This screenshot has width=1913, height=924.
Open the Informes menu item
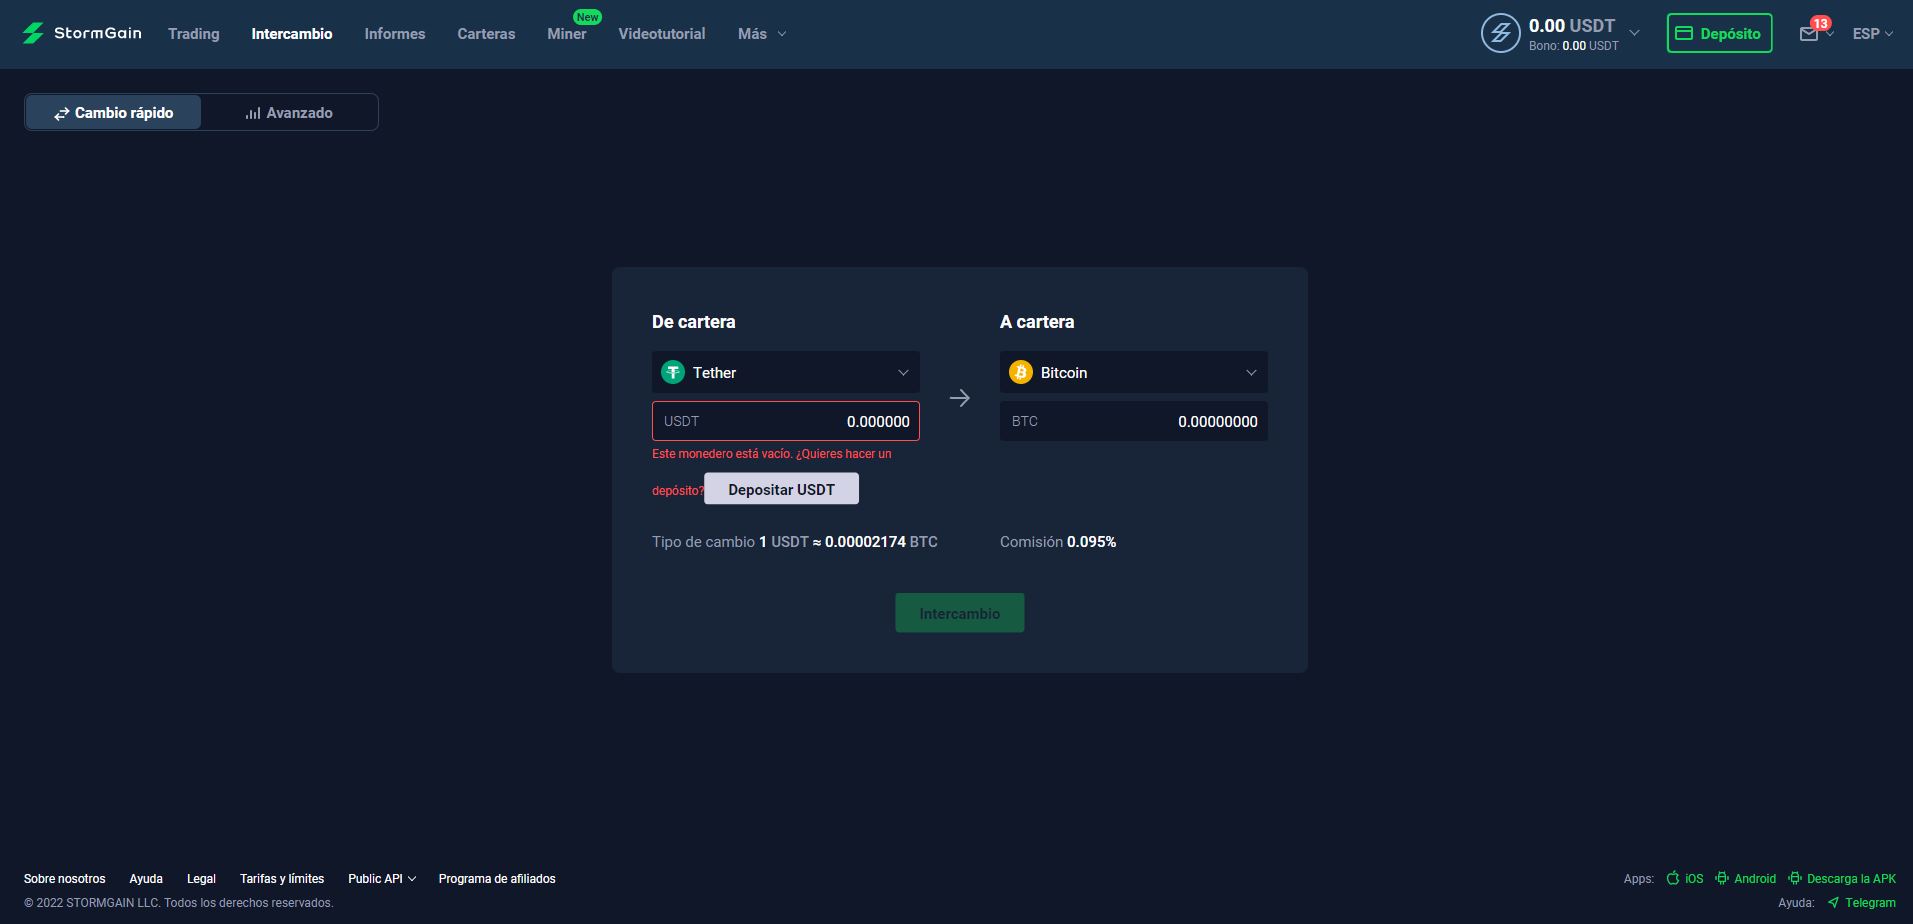[395, 34]
